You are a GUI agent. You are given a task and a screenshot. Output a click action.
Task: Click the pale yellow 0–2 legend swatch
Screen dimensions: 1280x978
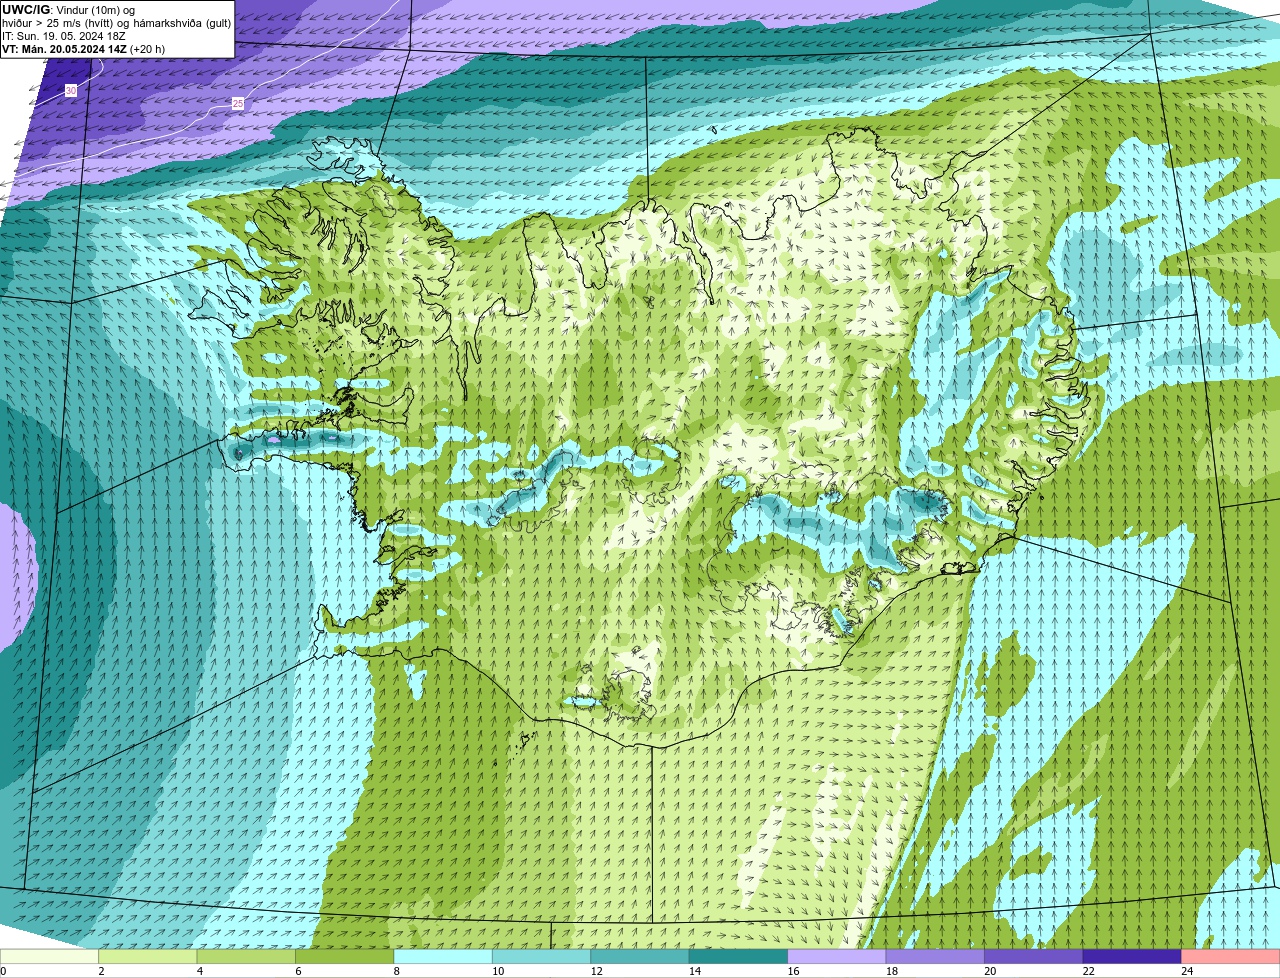click(50, 957)
